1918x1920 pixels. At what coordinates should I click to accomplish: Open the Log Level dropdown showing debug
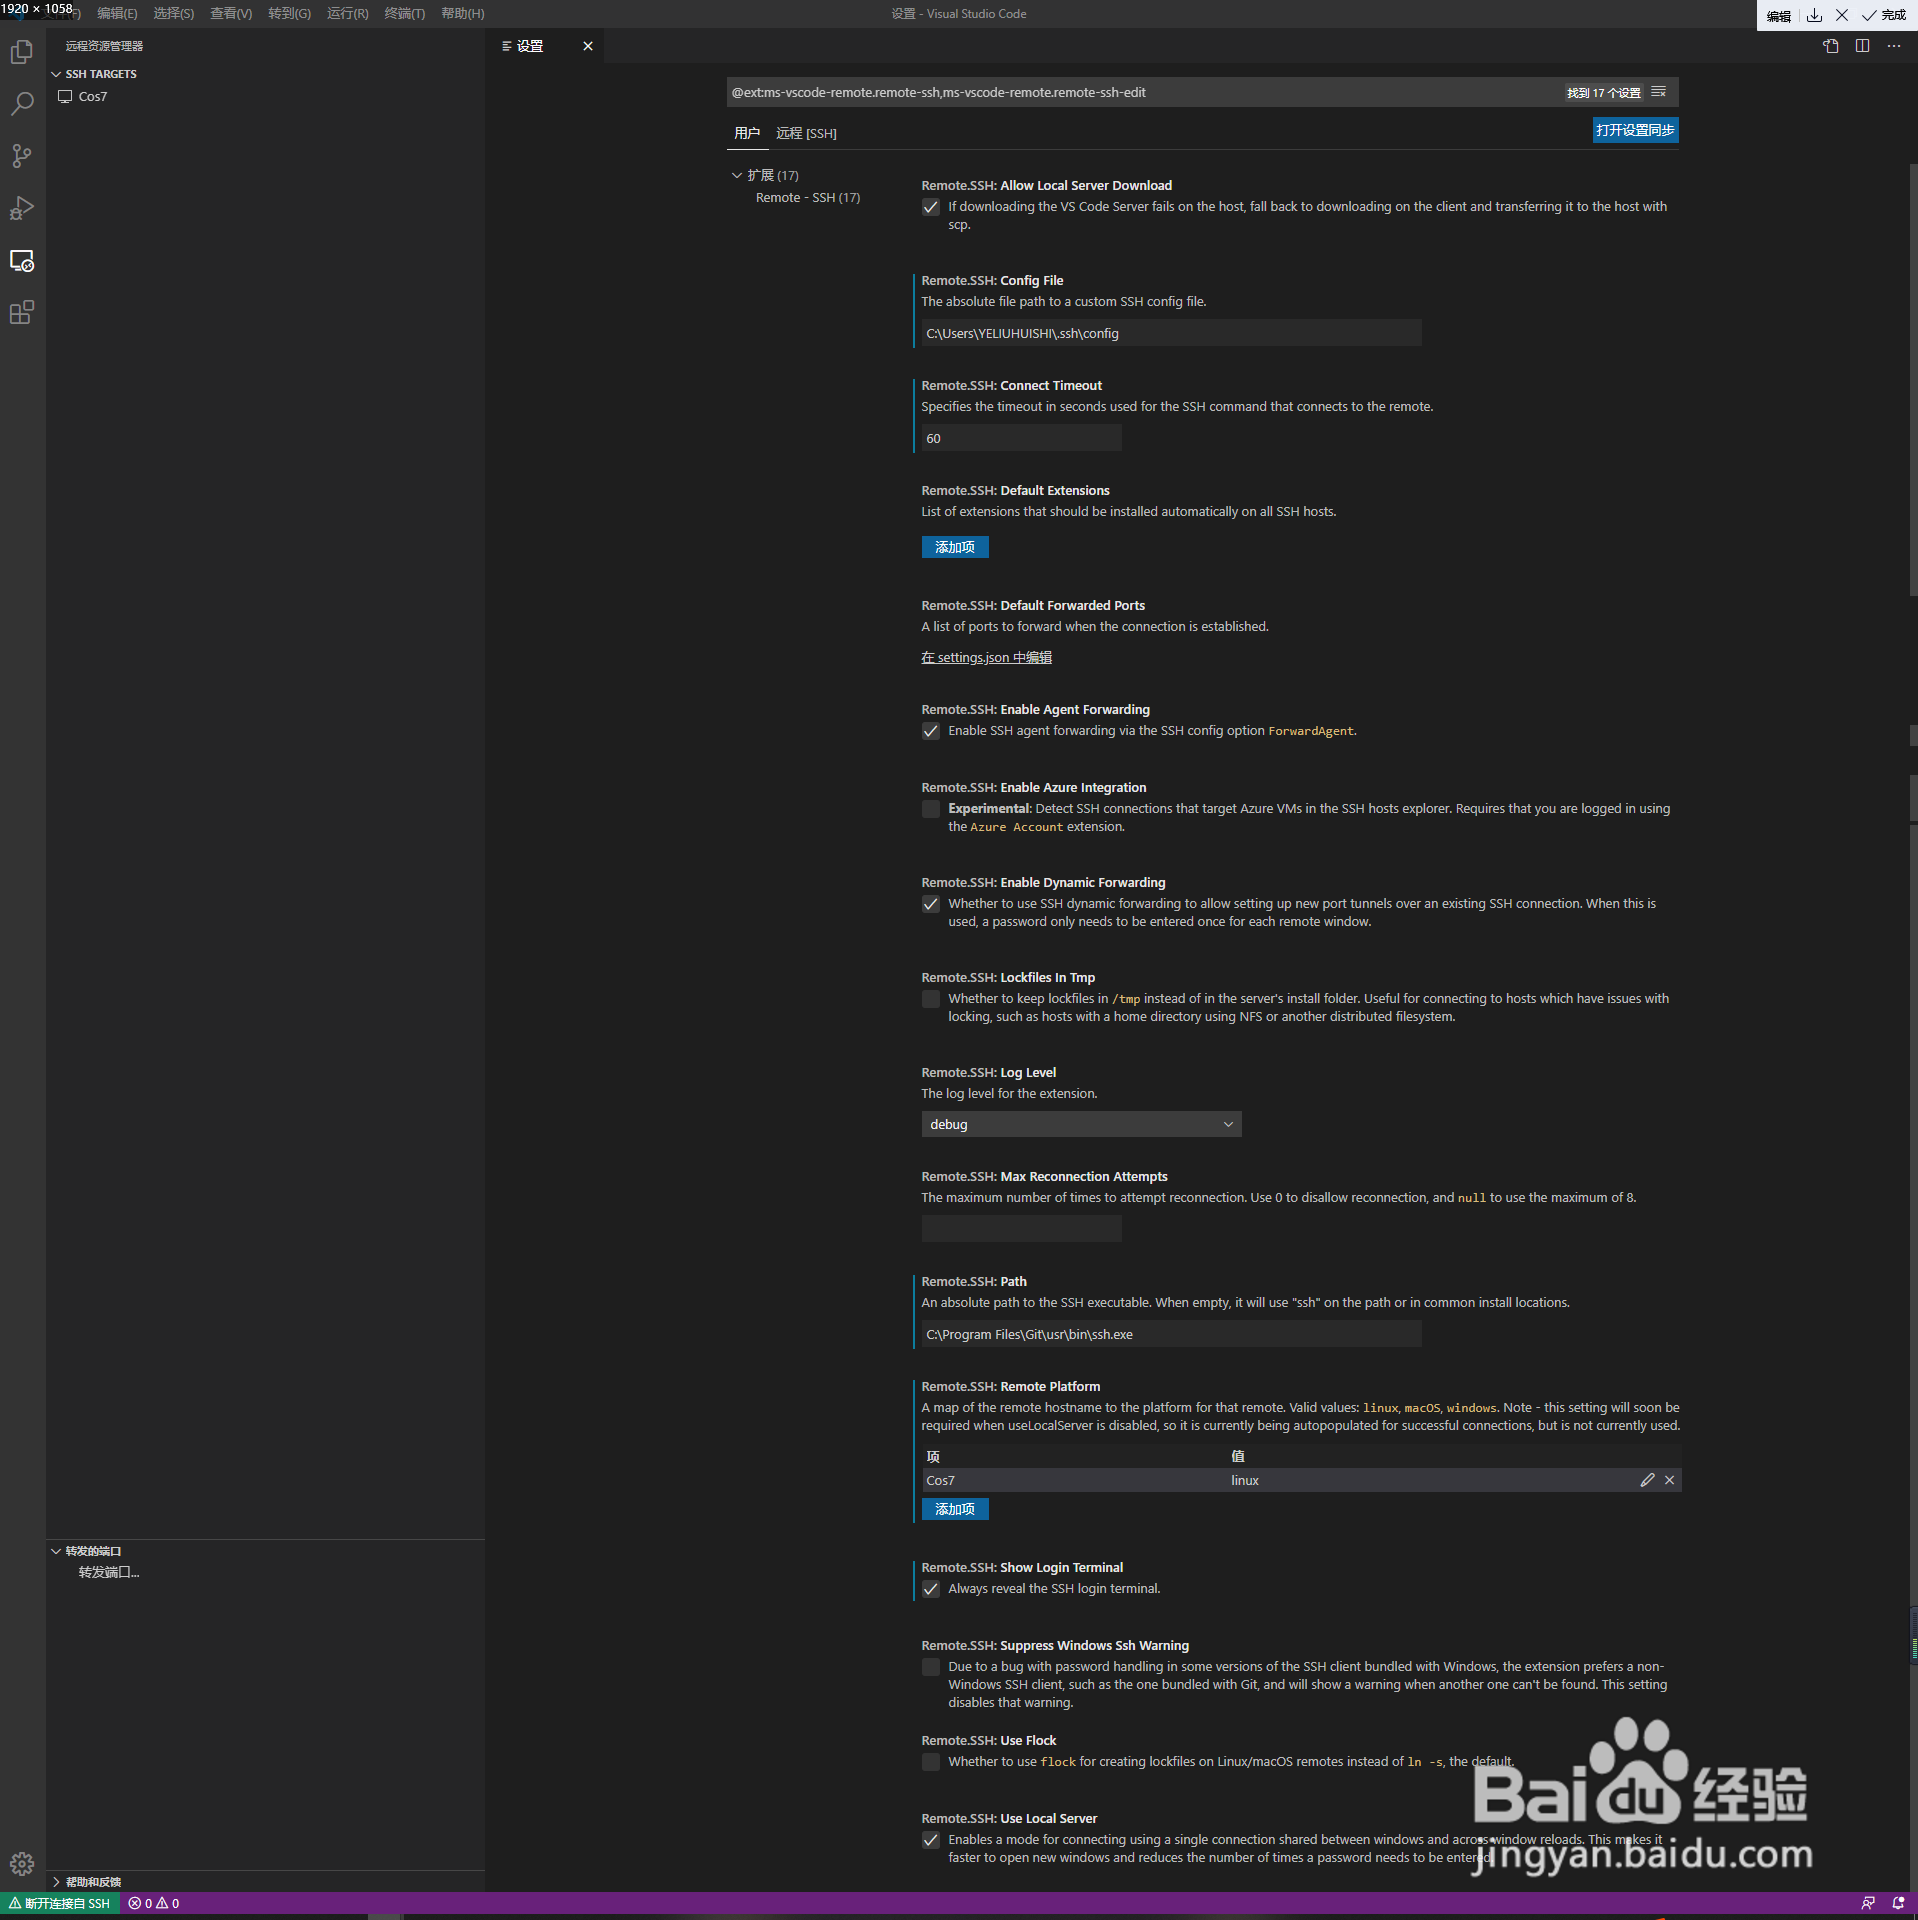[1080, 1123]
